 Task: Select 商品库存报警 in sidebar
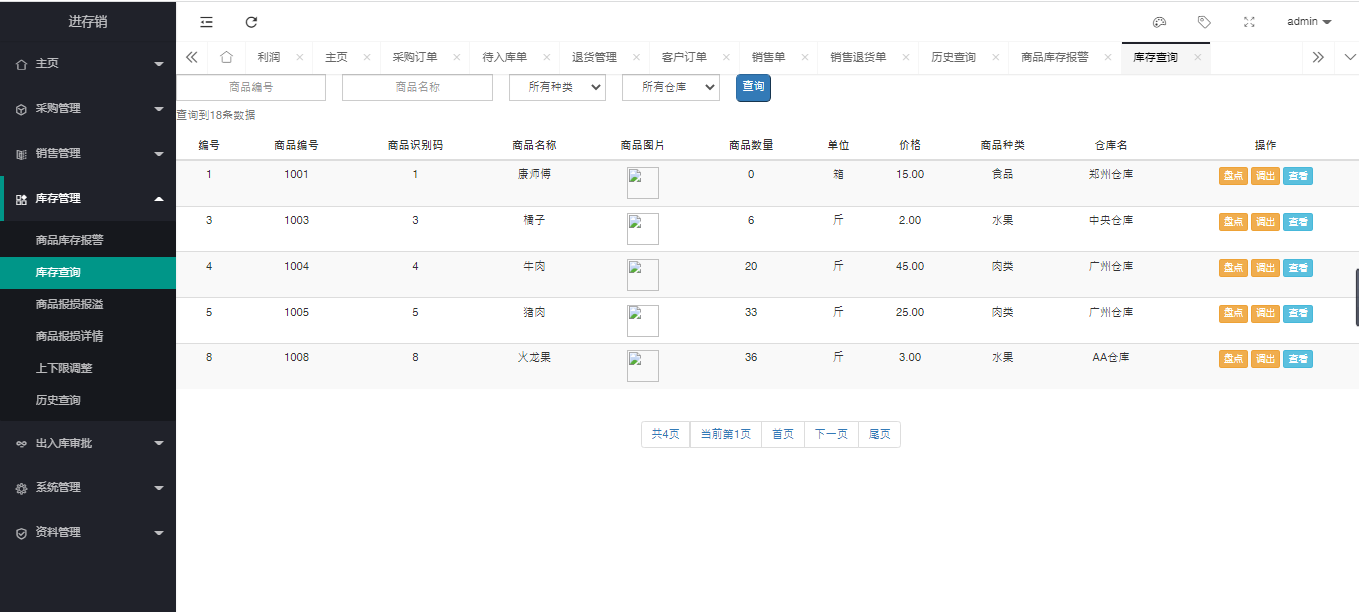click(x=69, y=240)
